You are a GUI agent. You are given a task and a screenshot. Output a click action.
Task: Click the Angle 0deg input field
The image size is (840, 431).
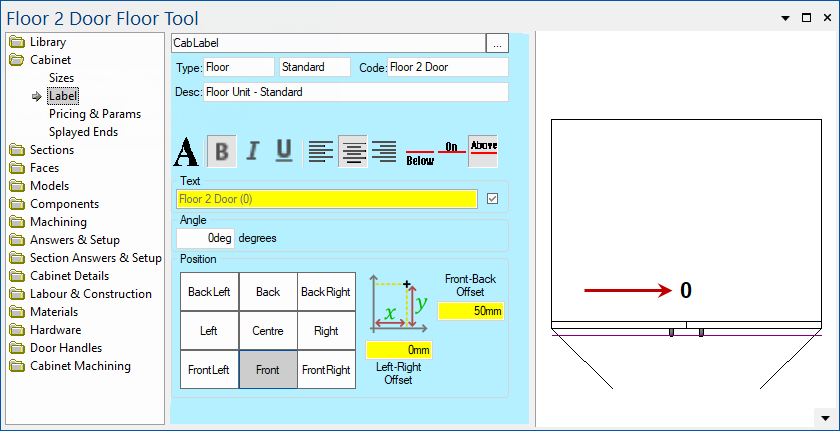(205, 238)
